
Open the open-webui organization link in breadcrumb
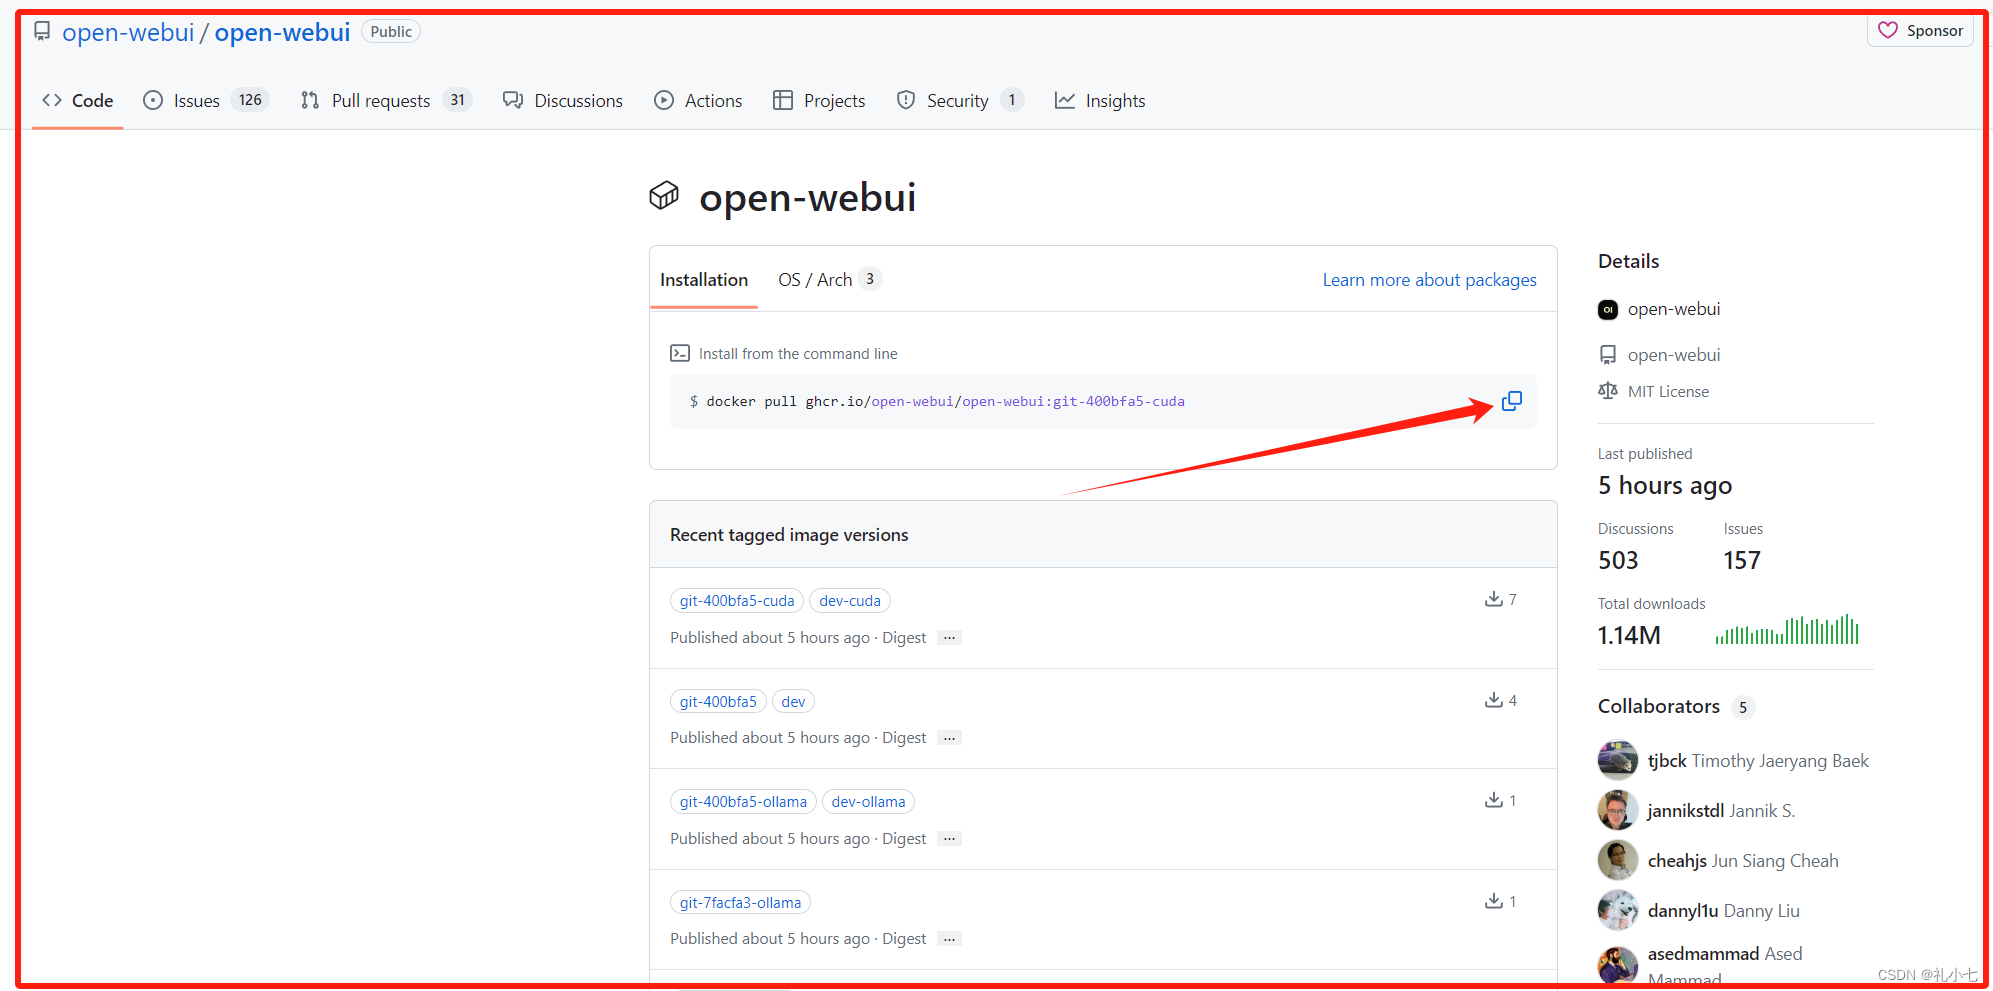click(x=128, y=32)
